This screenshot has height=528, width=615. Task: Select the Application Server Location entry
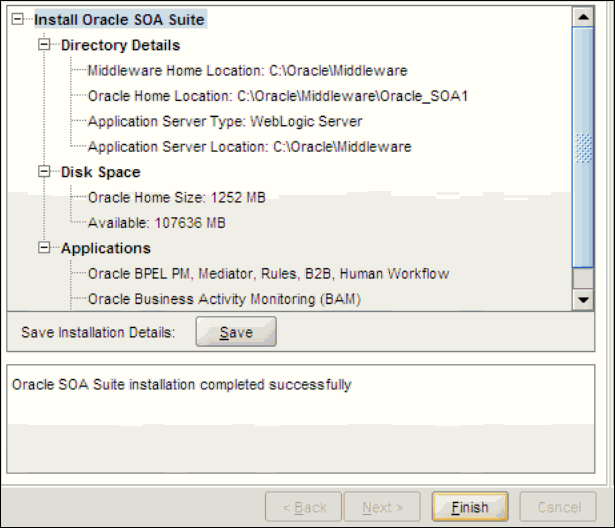pyautogui.click(x=249, y=147)
